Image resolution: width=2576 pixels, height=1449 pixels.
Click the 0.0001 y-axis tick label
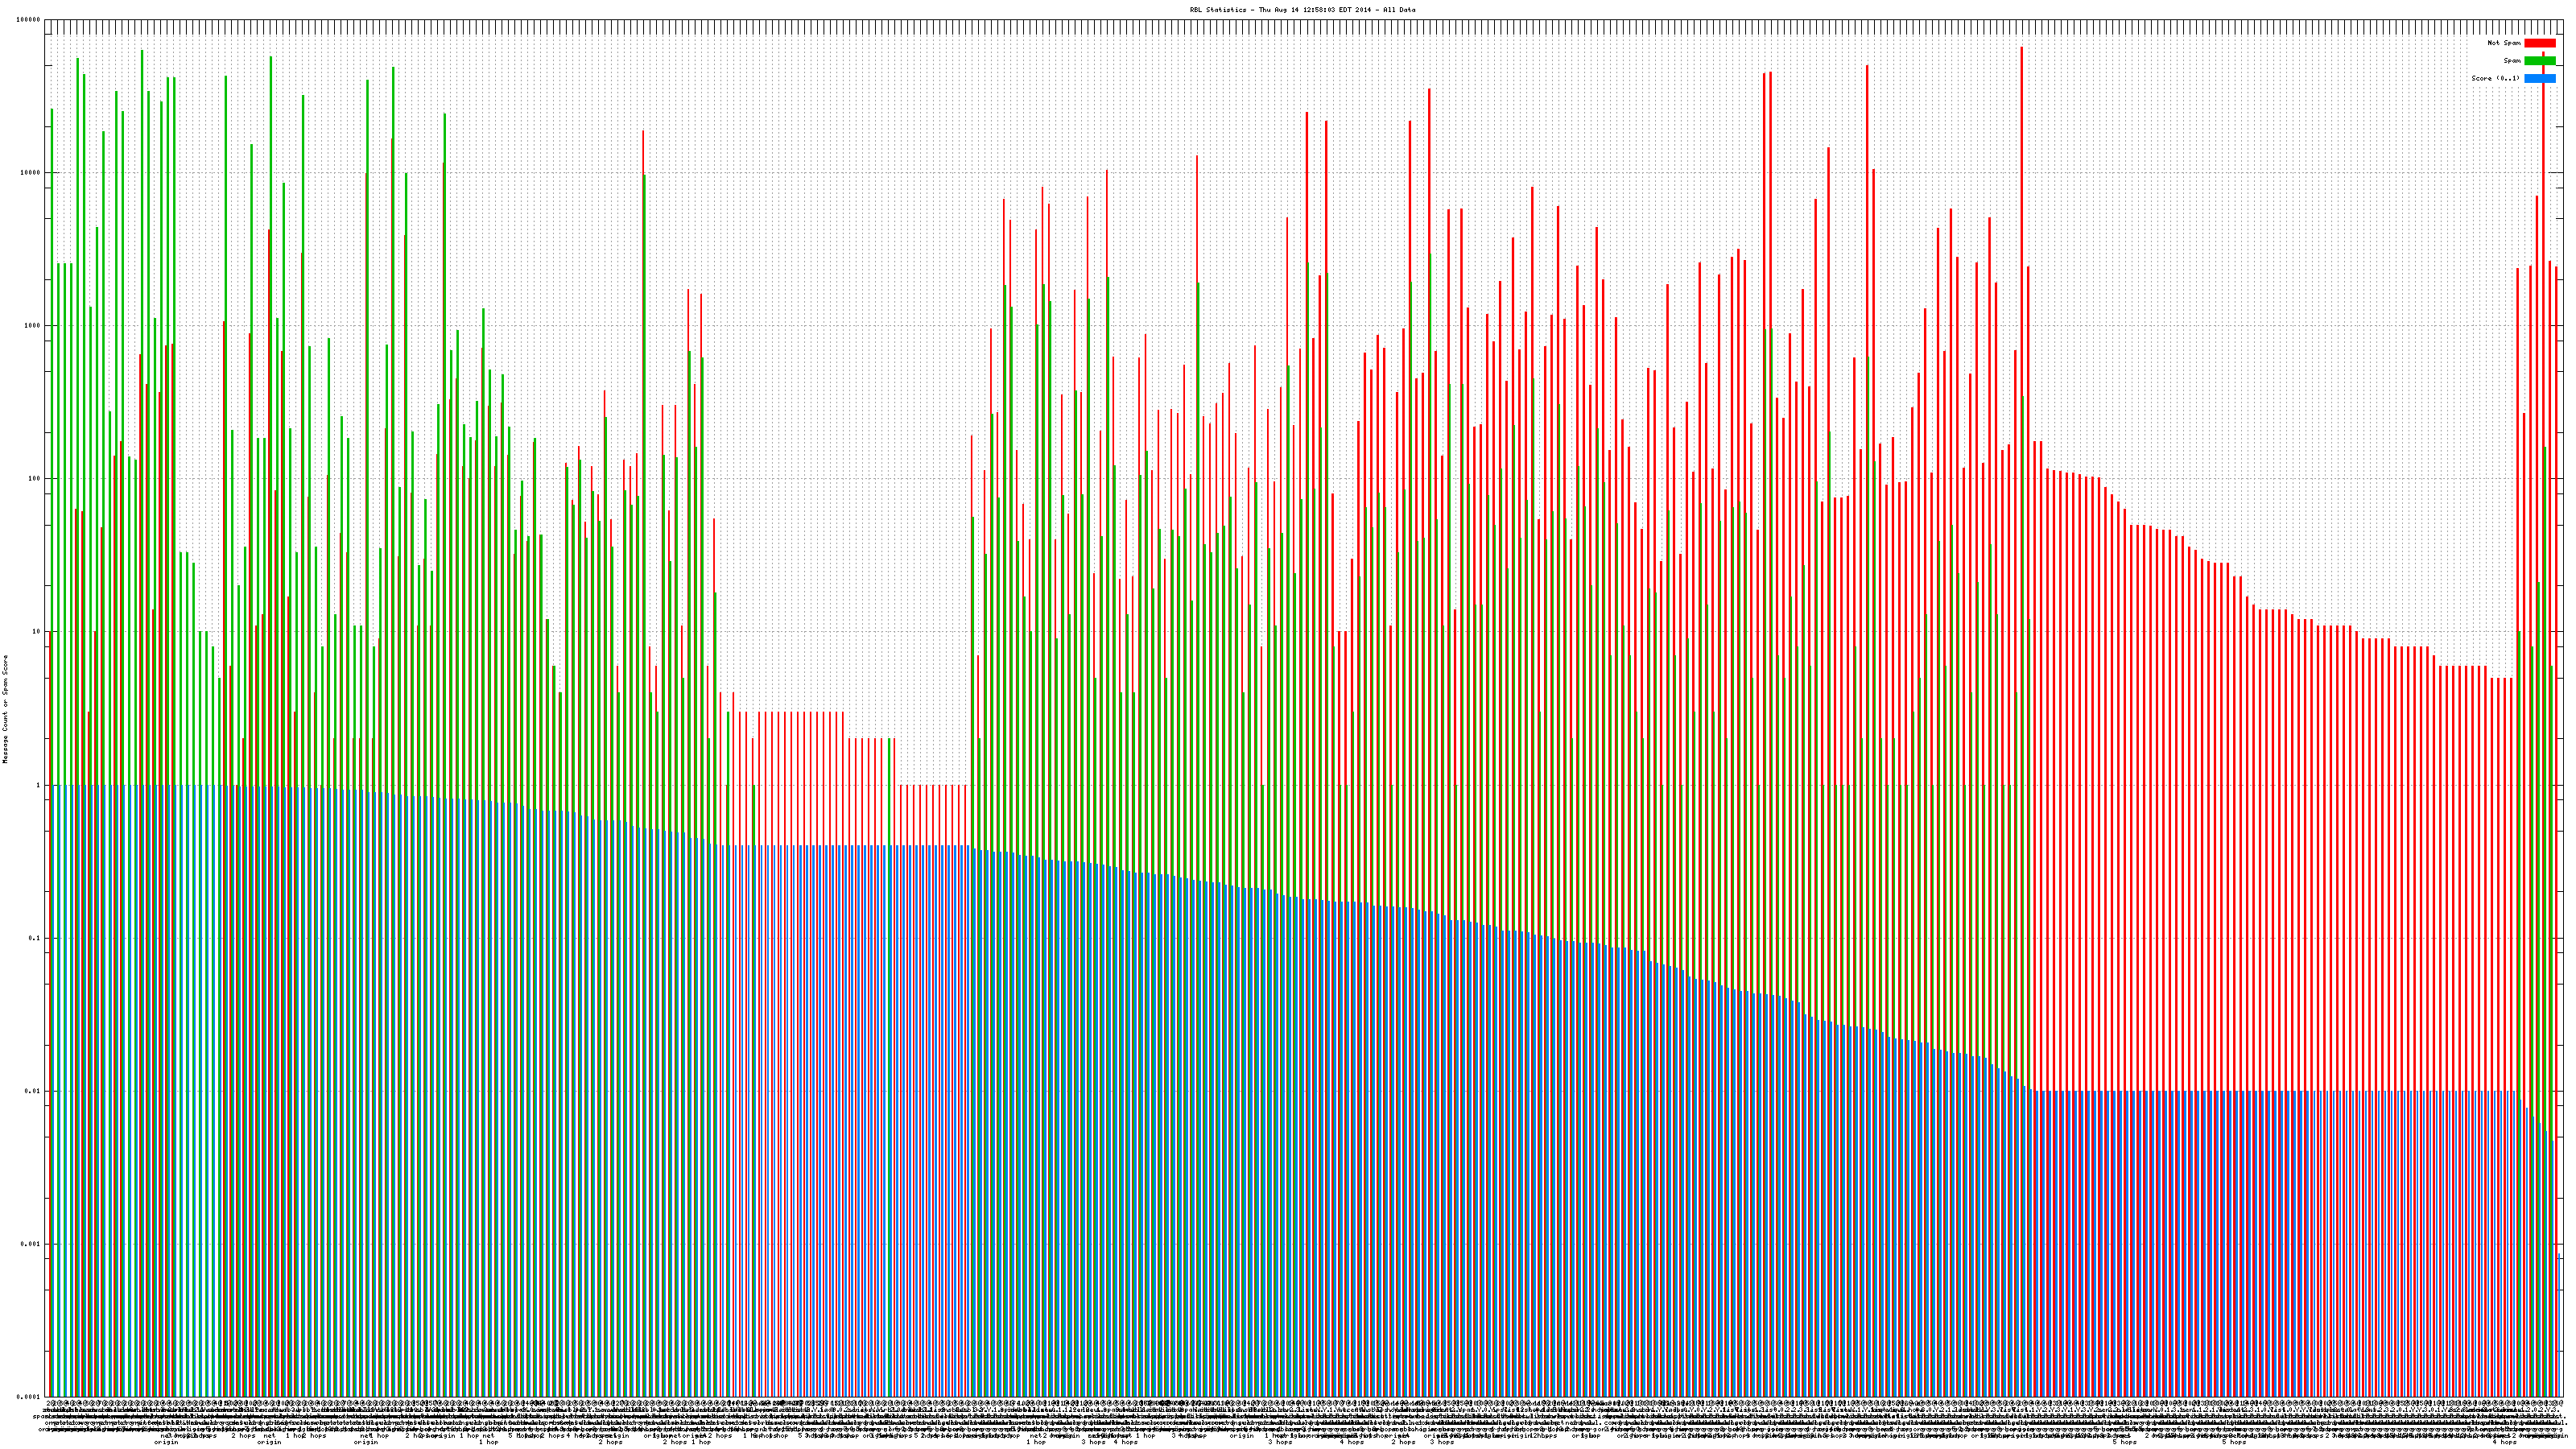[30, 1397]
